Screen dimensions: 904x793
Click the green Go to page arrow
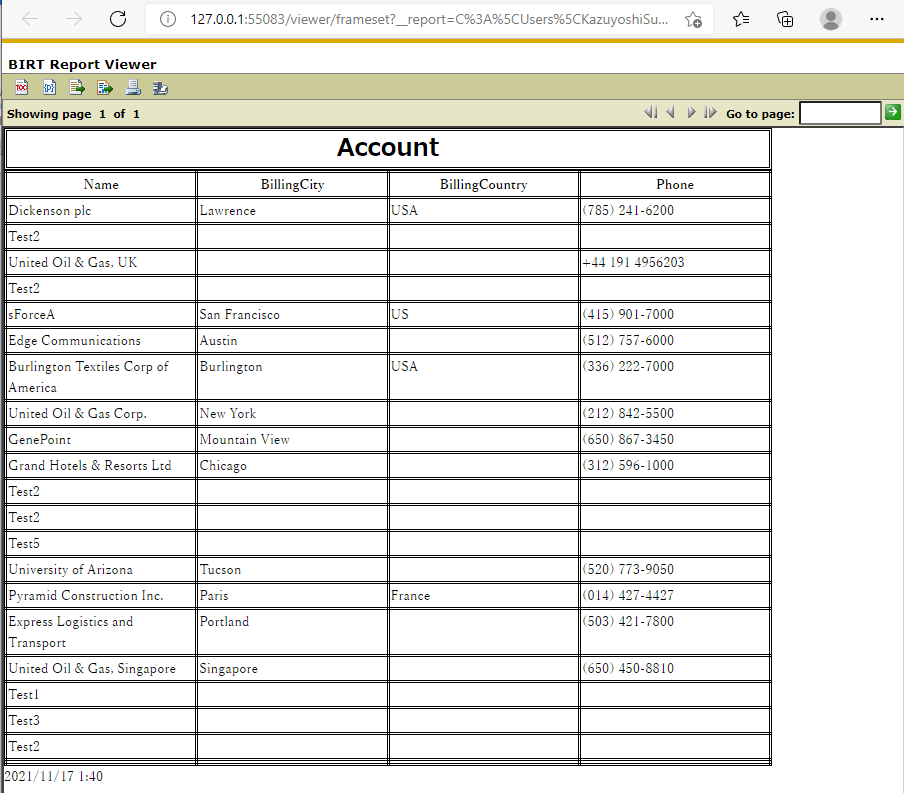click(892, 112)
